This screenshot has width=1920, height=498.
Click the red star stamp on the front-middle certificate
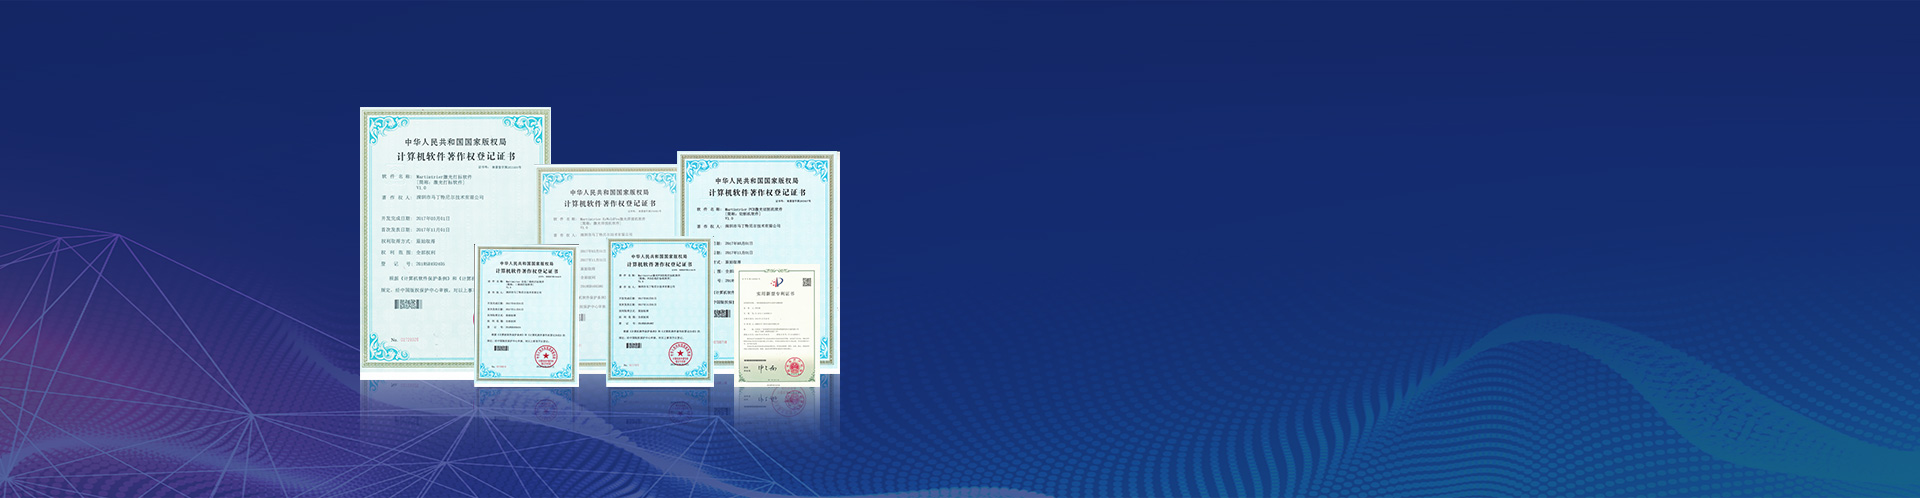click(x=680, y=354)
